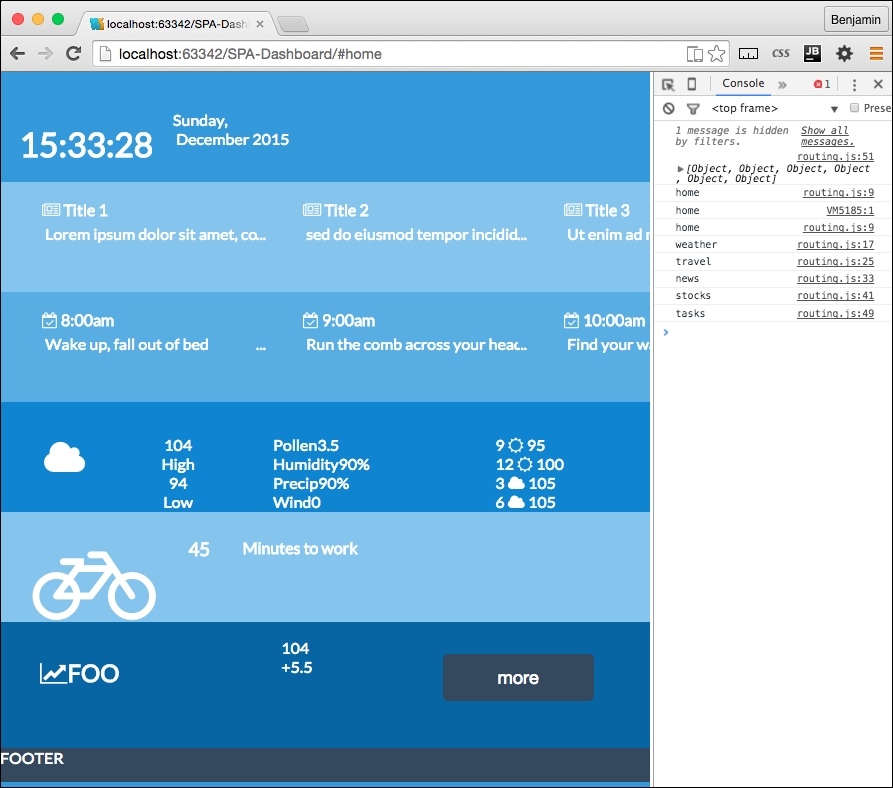Open routing.js:49 link beside tasks
This screenshot has width=893, height=788.
coord(835,313)
